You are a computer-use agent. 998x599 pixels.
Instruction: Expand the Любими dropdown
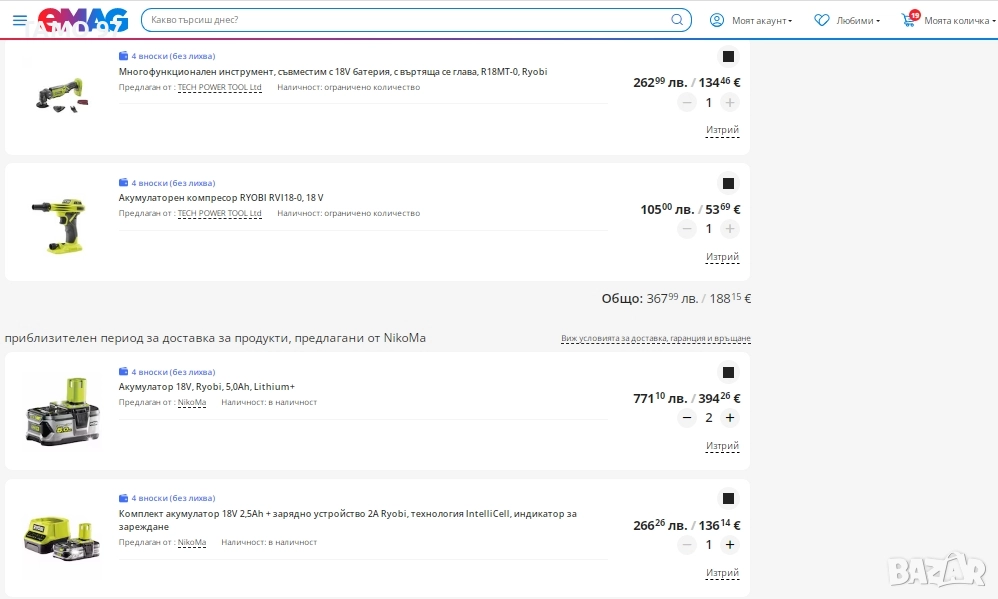click(x=858, y=20)
